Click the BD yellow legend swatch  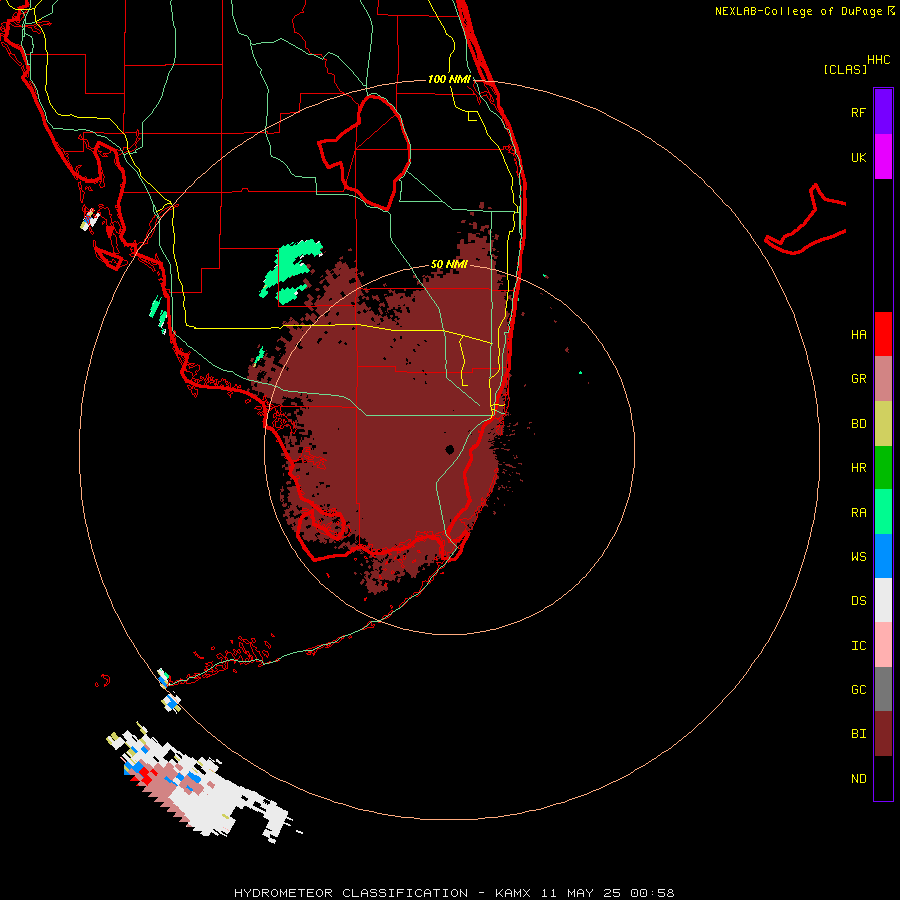tap(883, 424)
